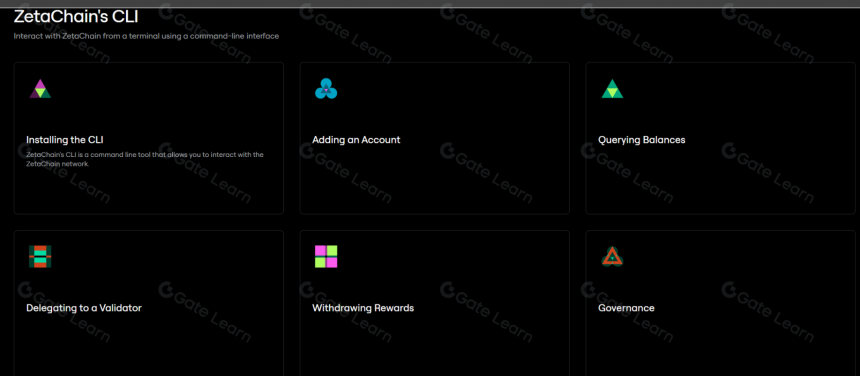The height and width of the screenshot is (376, 860).
Task: Click the Querying Balances triangle icon
Action: [x=612, y=89]
